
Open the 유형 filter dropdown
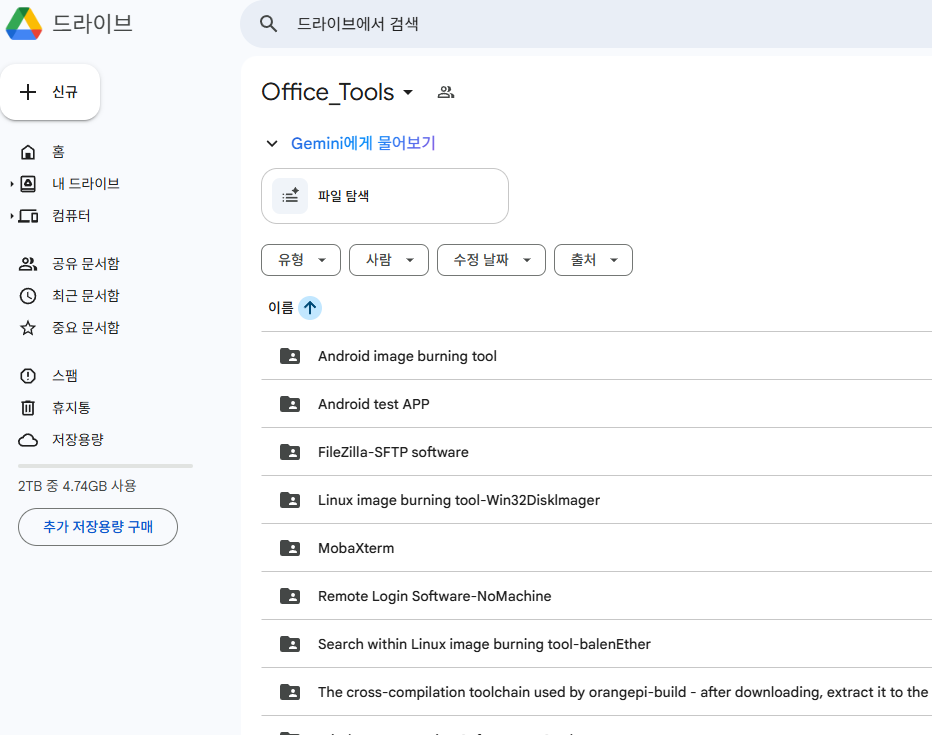pyautogui.click(x=301, y=260)
